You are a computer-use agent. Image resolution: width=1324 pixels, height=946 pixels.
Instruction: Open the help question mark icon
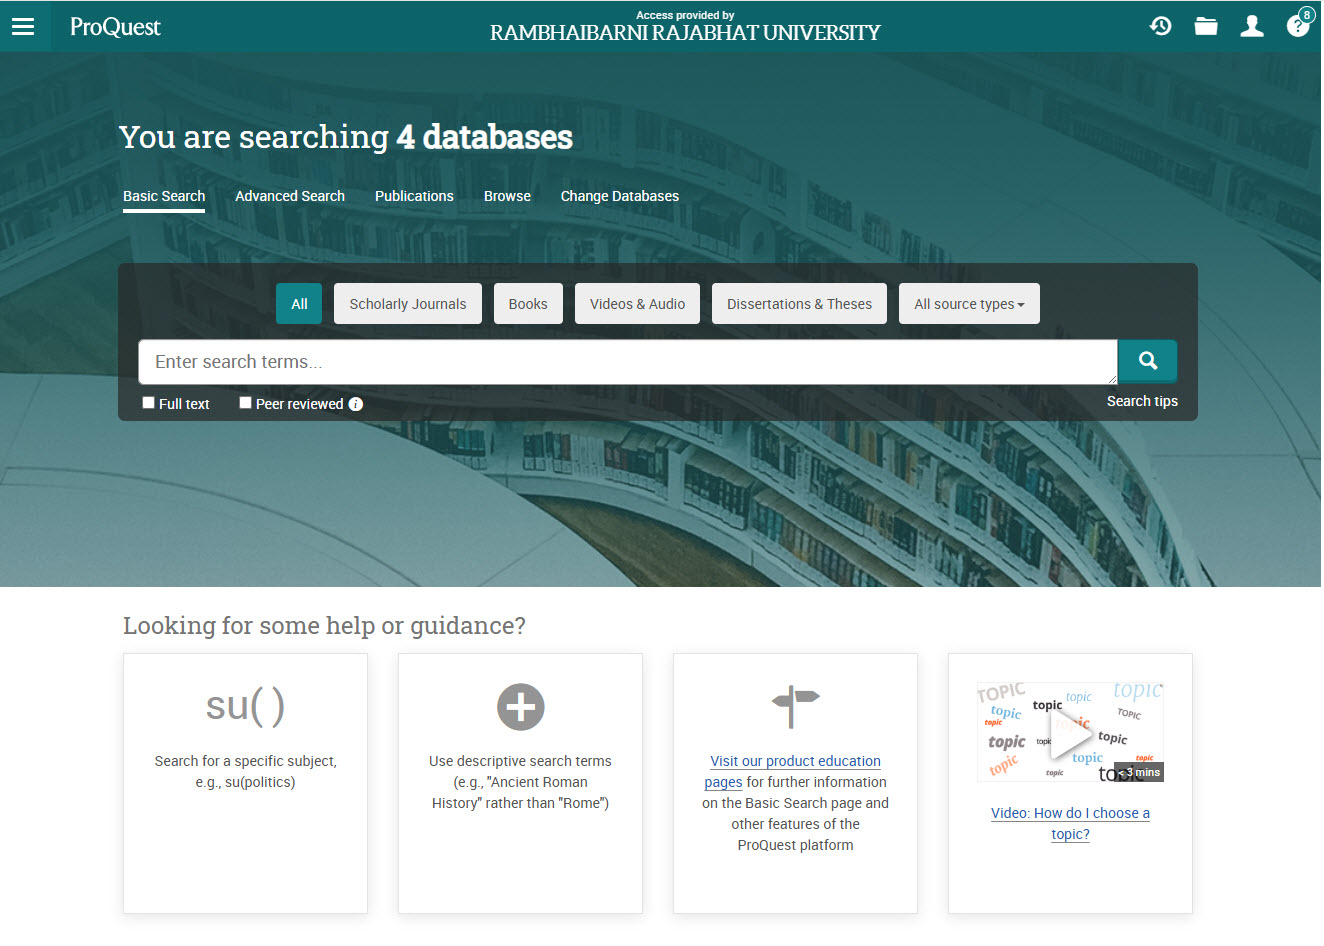[1298, 25]
